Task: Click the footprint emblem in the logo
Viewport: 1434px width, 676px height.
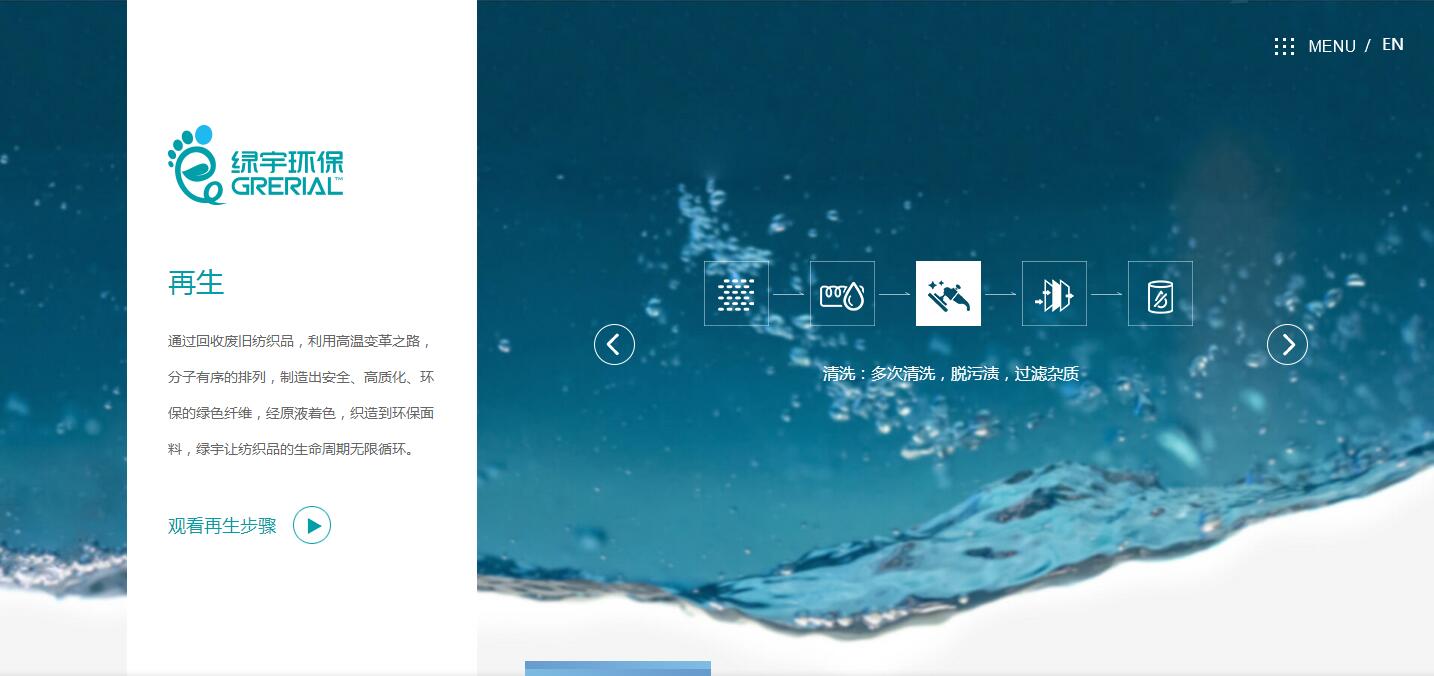Action: (x=192, y=163)
